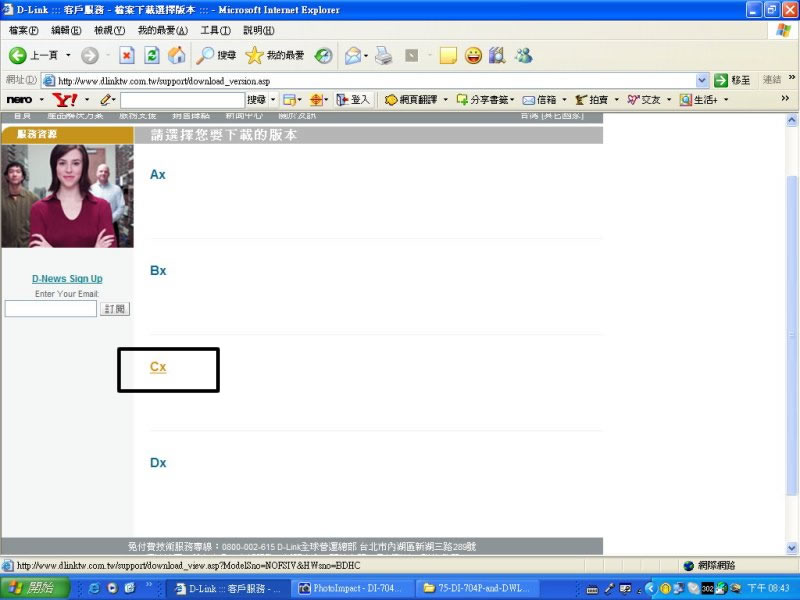Image resolution: width=800 pixels, height=600 pixels.
Task: Click the Yahoo! Y! logo
Action: click(65, 99)
